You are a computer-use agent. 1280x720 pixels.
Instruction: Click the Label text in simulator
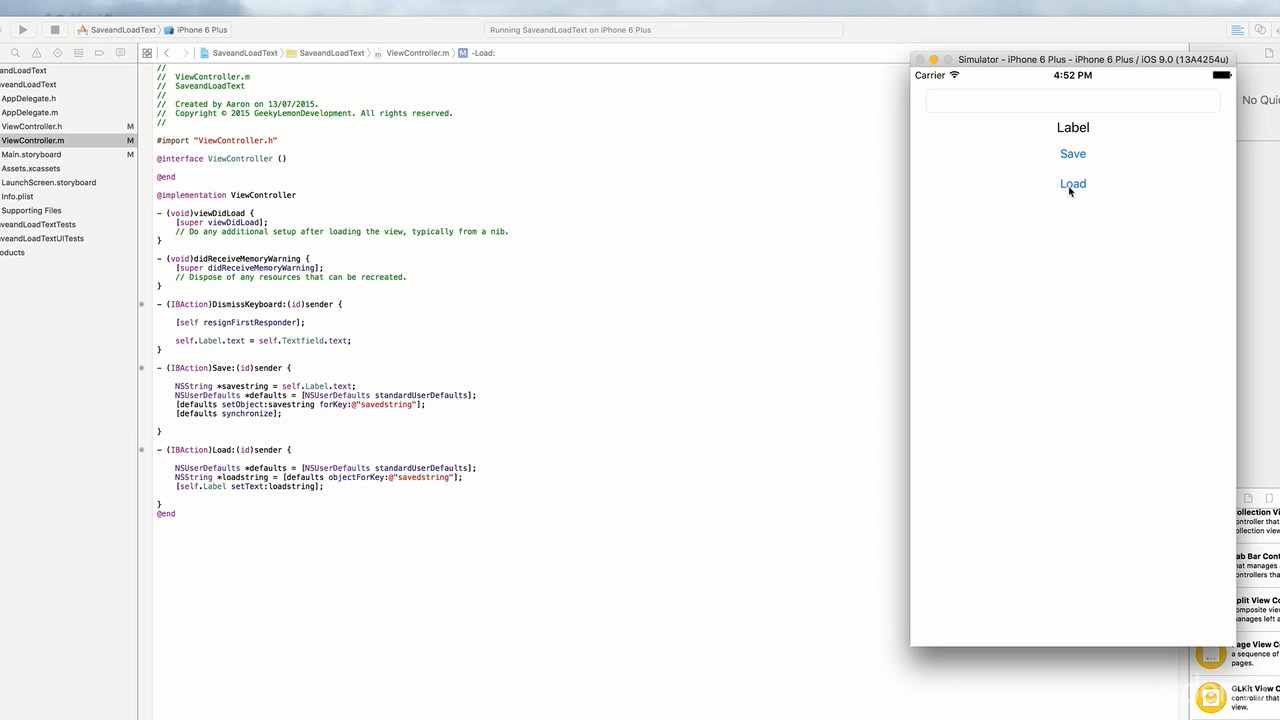click(1073, 128)
